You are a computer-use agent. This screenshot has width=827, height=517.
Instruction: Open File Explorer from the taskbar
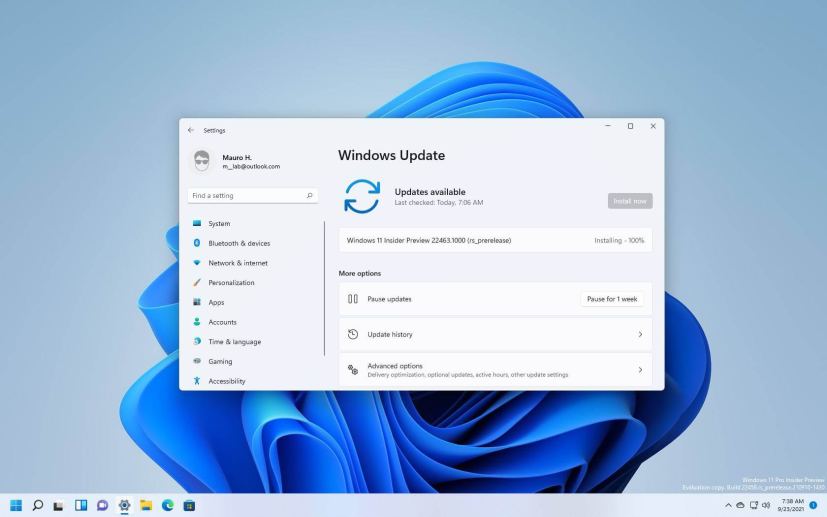click(146, 506)
